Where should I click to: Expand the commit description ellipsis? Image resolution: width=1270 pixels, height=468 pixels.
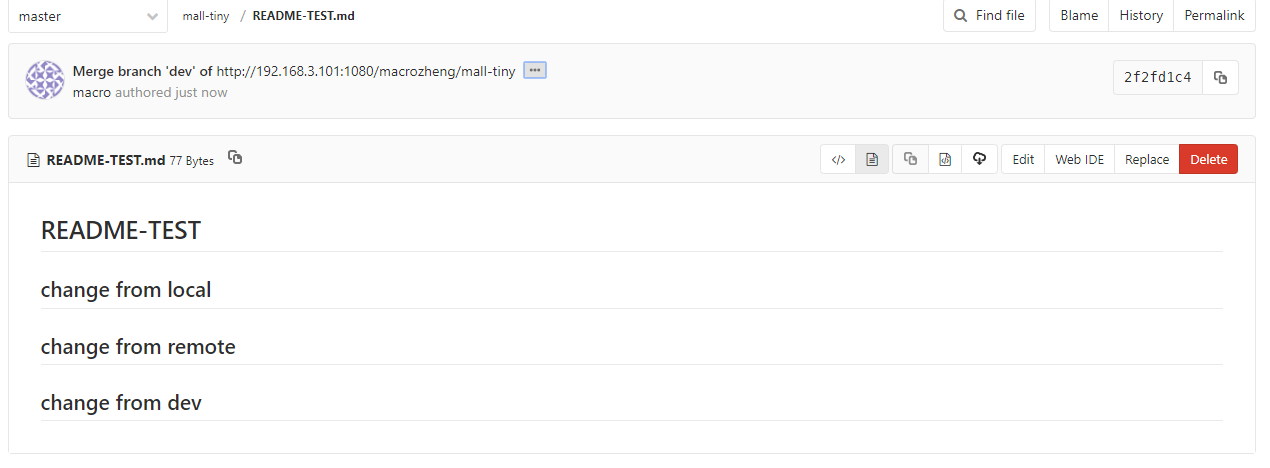pyautogui.click(x=535, y=70)
